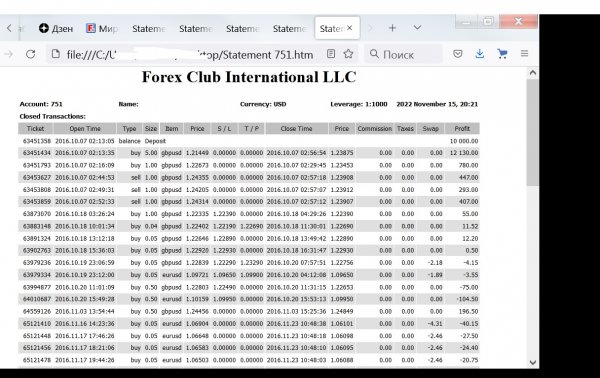
Task: Select ticket number 63979334
Action: (x=37, y=275)
